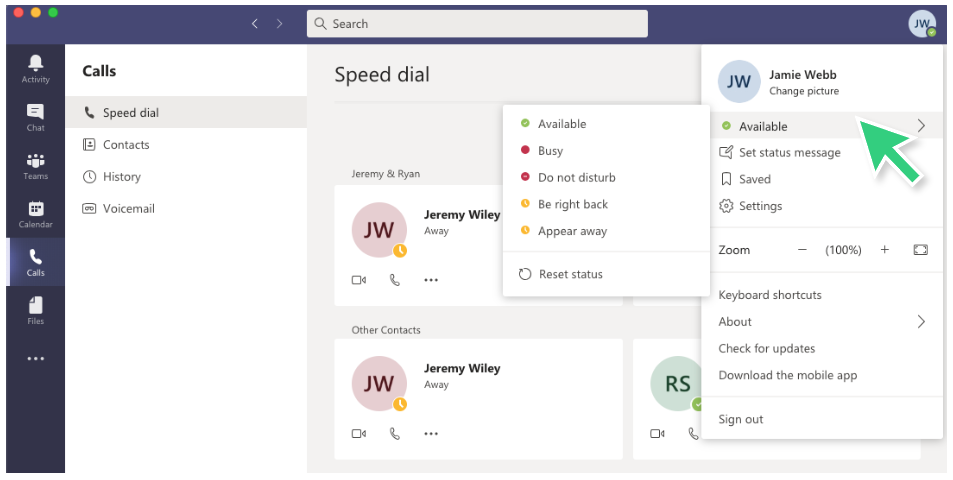Expand the About submenu
The height and width of the screenshot is (480, 953).
coord(921,321)
